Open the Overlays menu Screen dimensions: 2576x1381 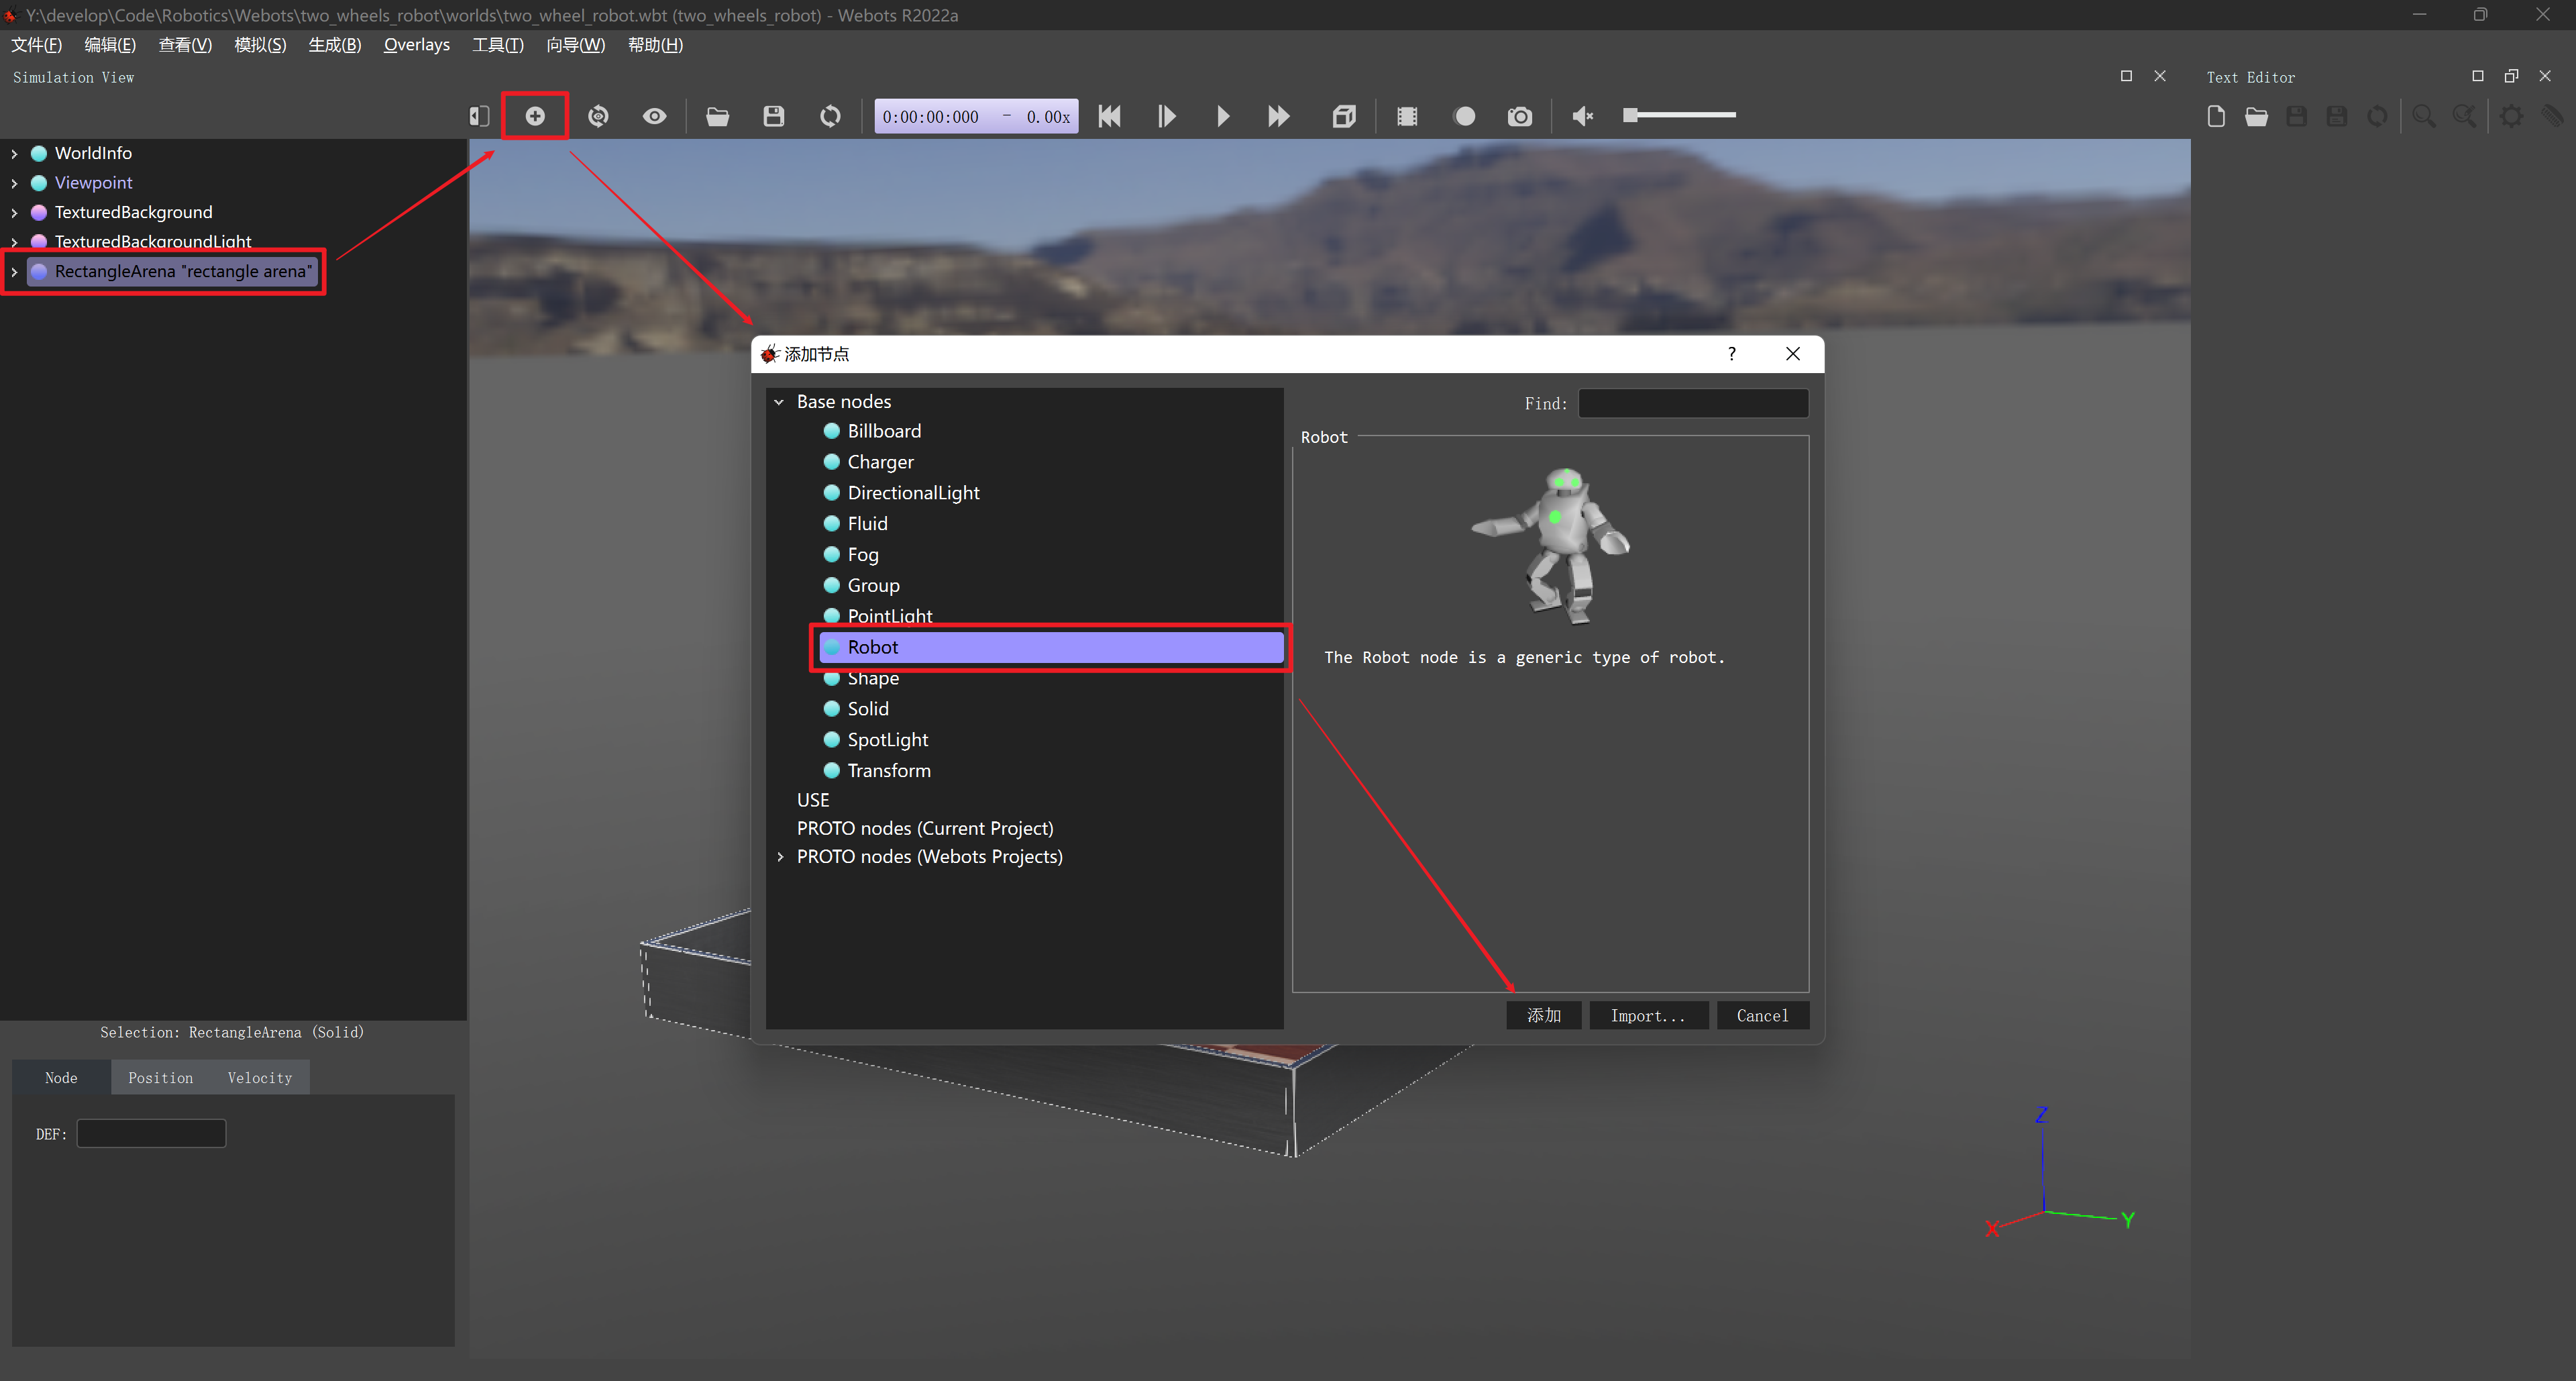[416, 45]
